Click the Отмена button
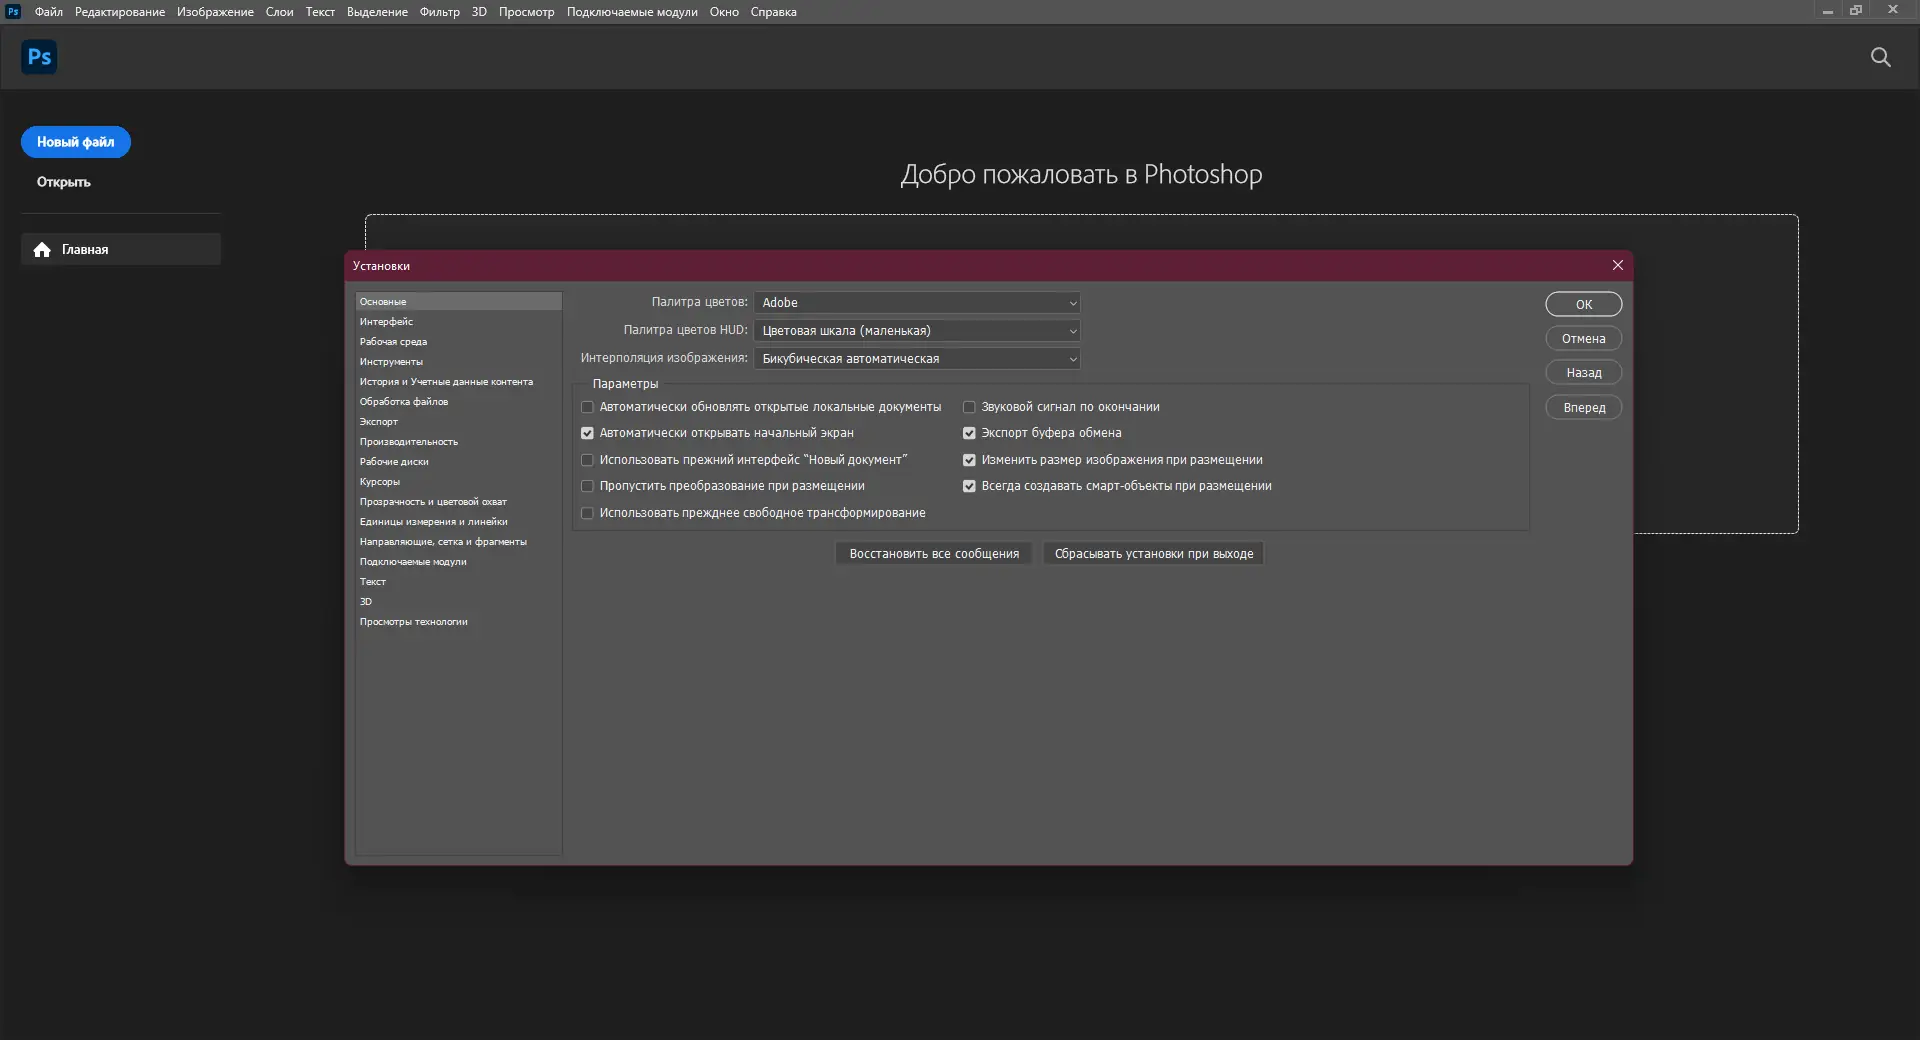 tap(1583, 339)
